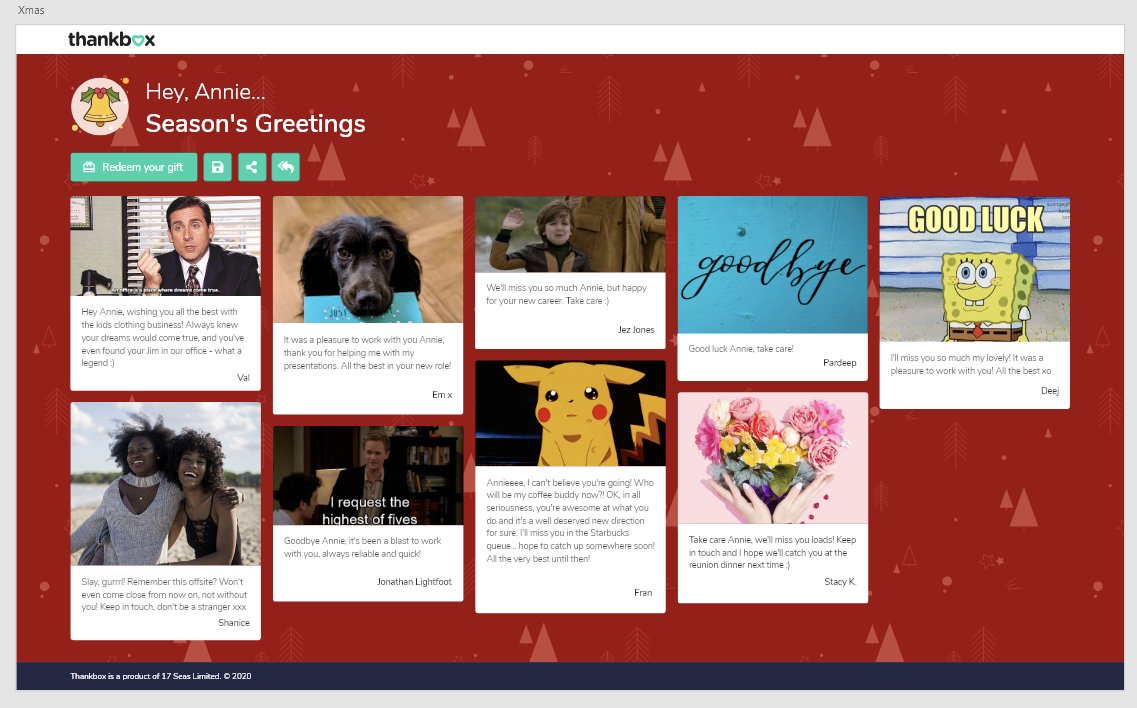Select the signature 'Em x'
The height and width of the screenshot is (708, 1137).
point(442,395)
